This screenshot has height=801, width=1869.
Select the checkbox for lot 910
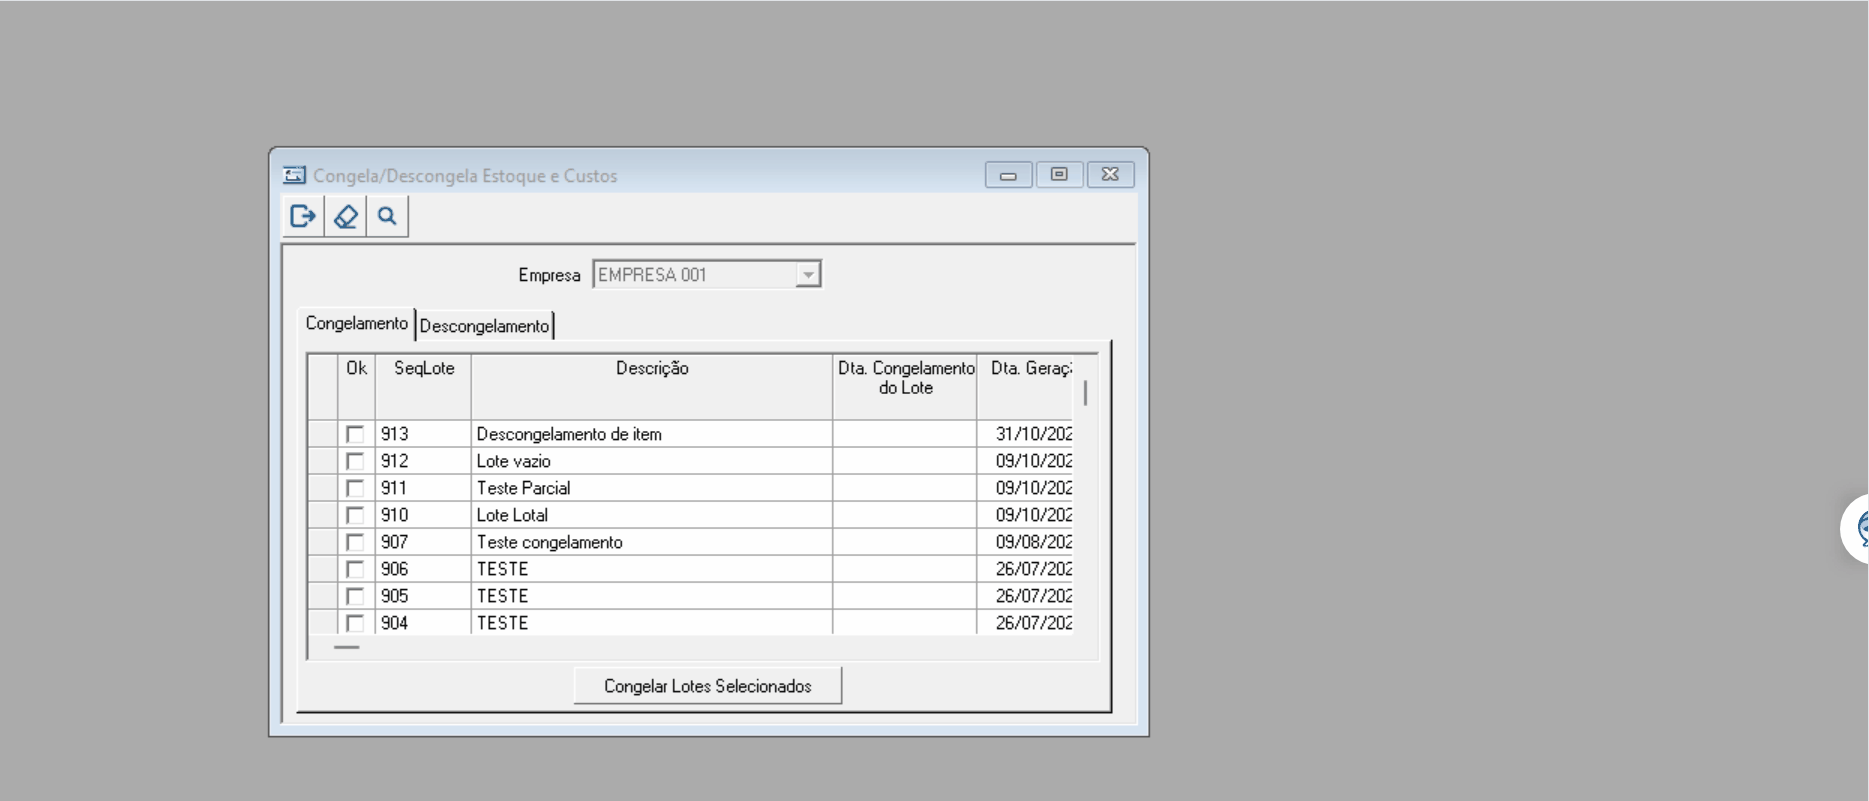pyautogui.click(x=355, y=515)
